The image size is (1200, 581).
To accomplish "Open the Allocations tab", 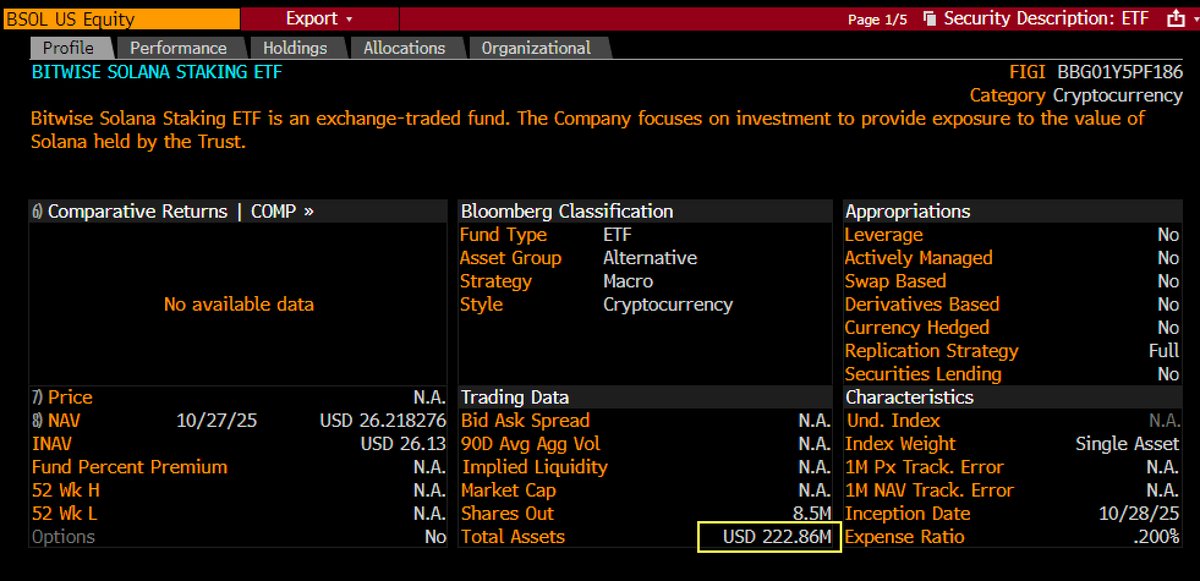I will click(x=404, y=47).
